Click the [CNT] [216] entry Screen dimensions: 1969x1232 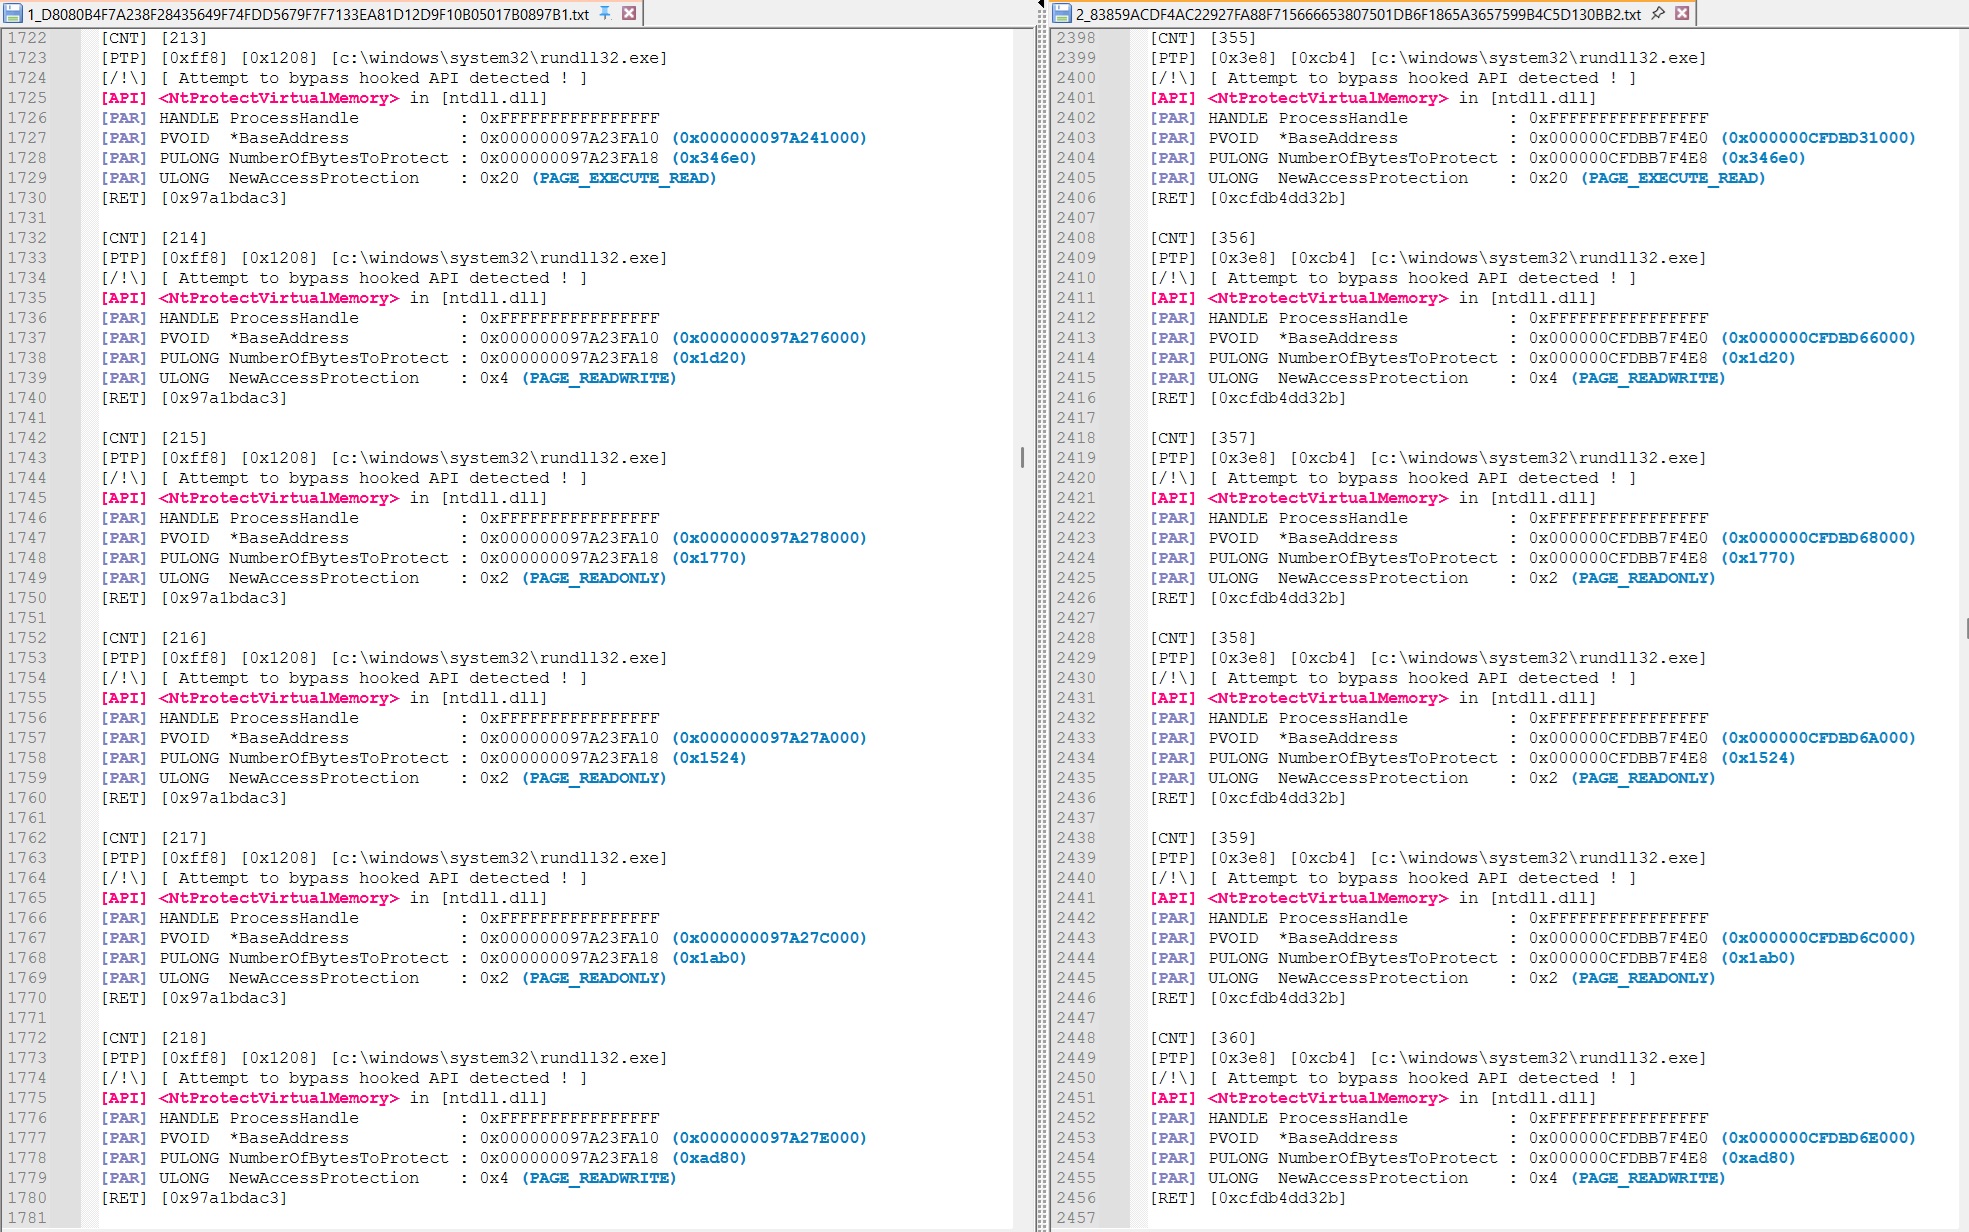tap(154, 638)
